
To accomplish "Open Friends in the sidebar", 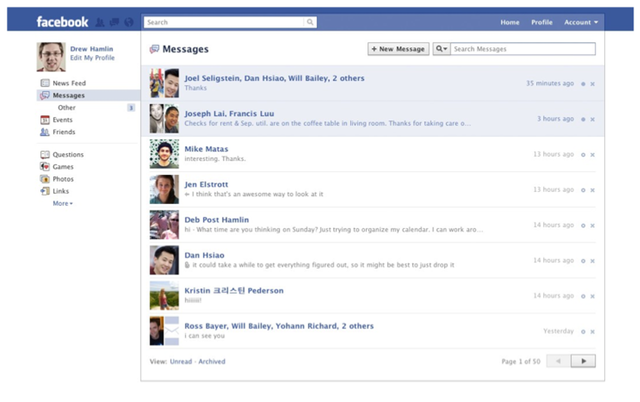I will [64, 132].
